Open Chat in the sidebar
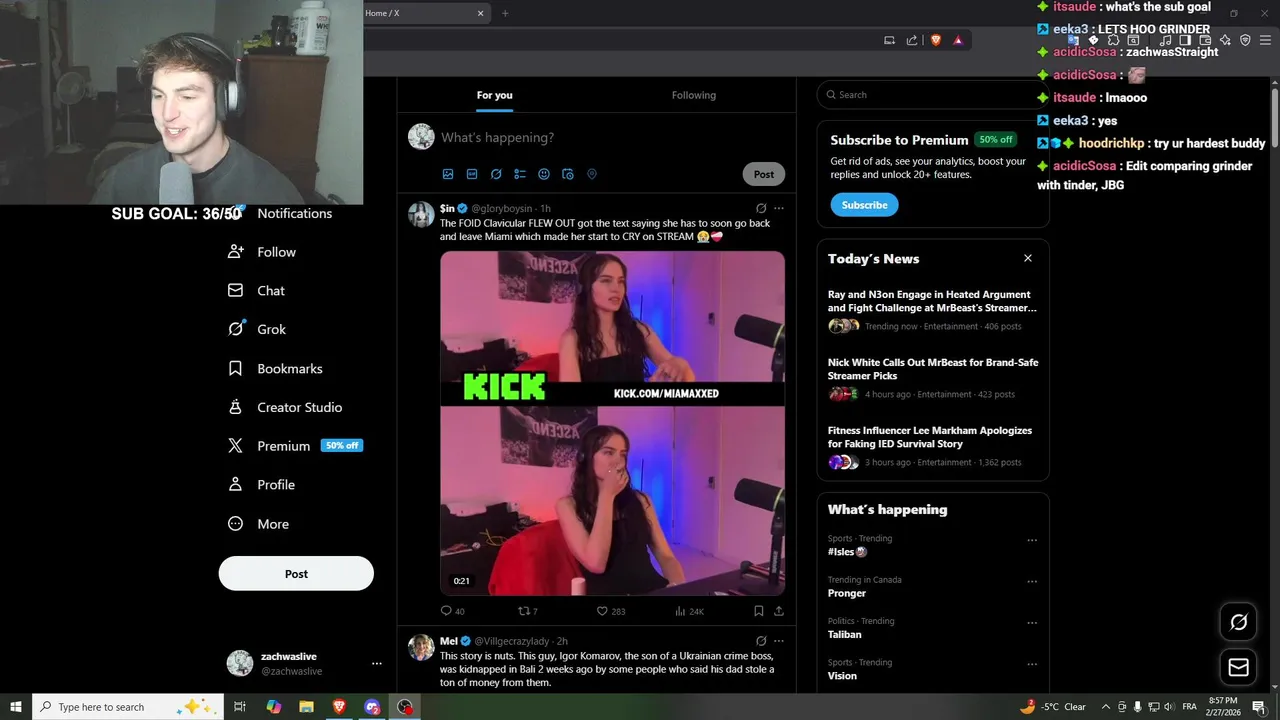This screenshot has width=1280, height=720. pos(257,291)
